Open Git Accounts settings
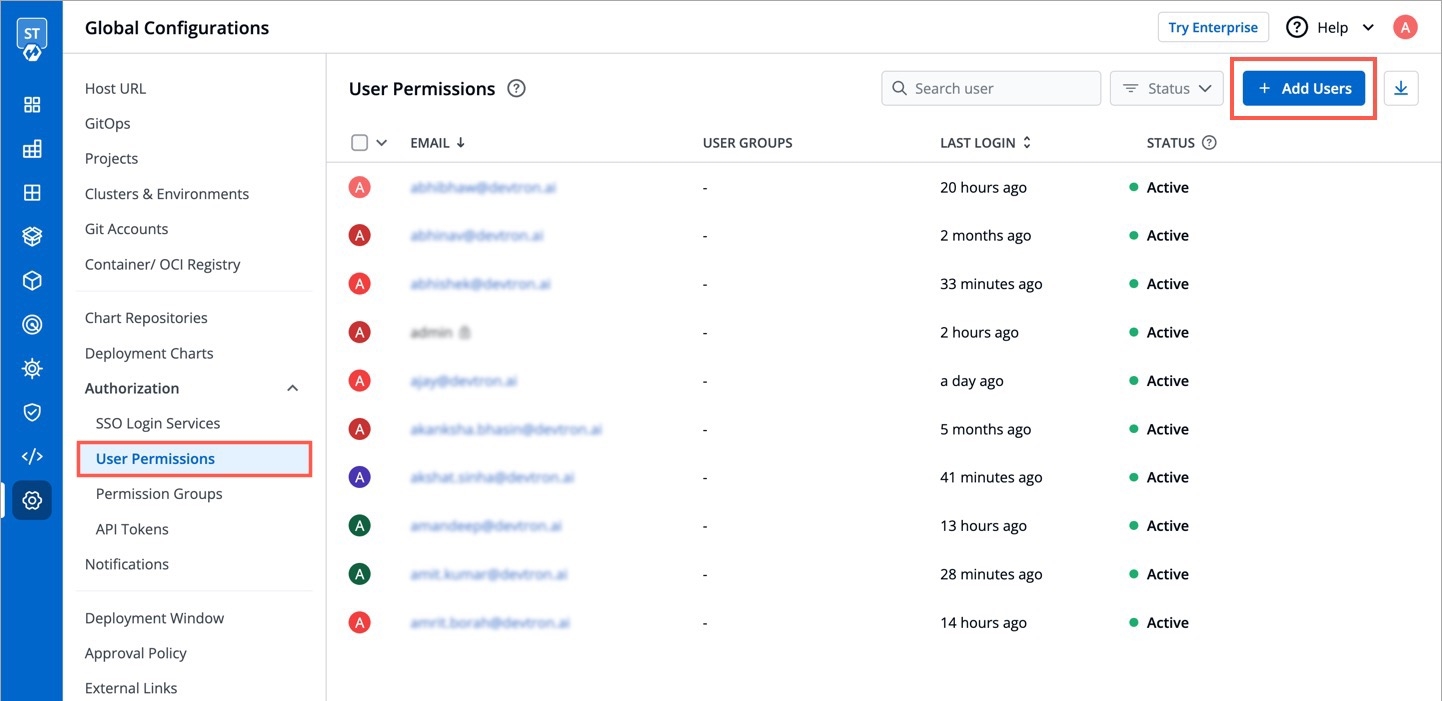Viewport: 1442px width, 701px height. (x=127, y=229)
